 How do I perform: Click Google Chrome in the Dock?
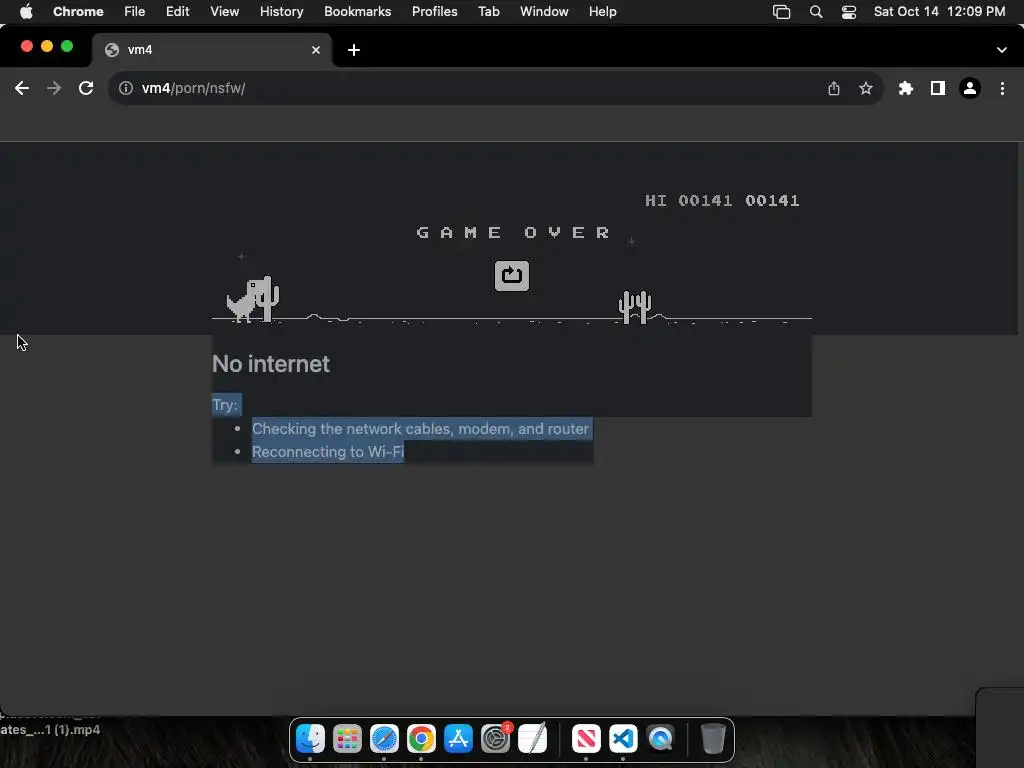coord(421,739)
